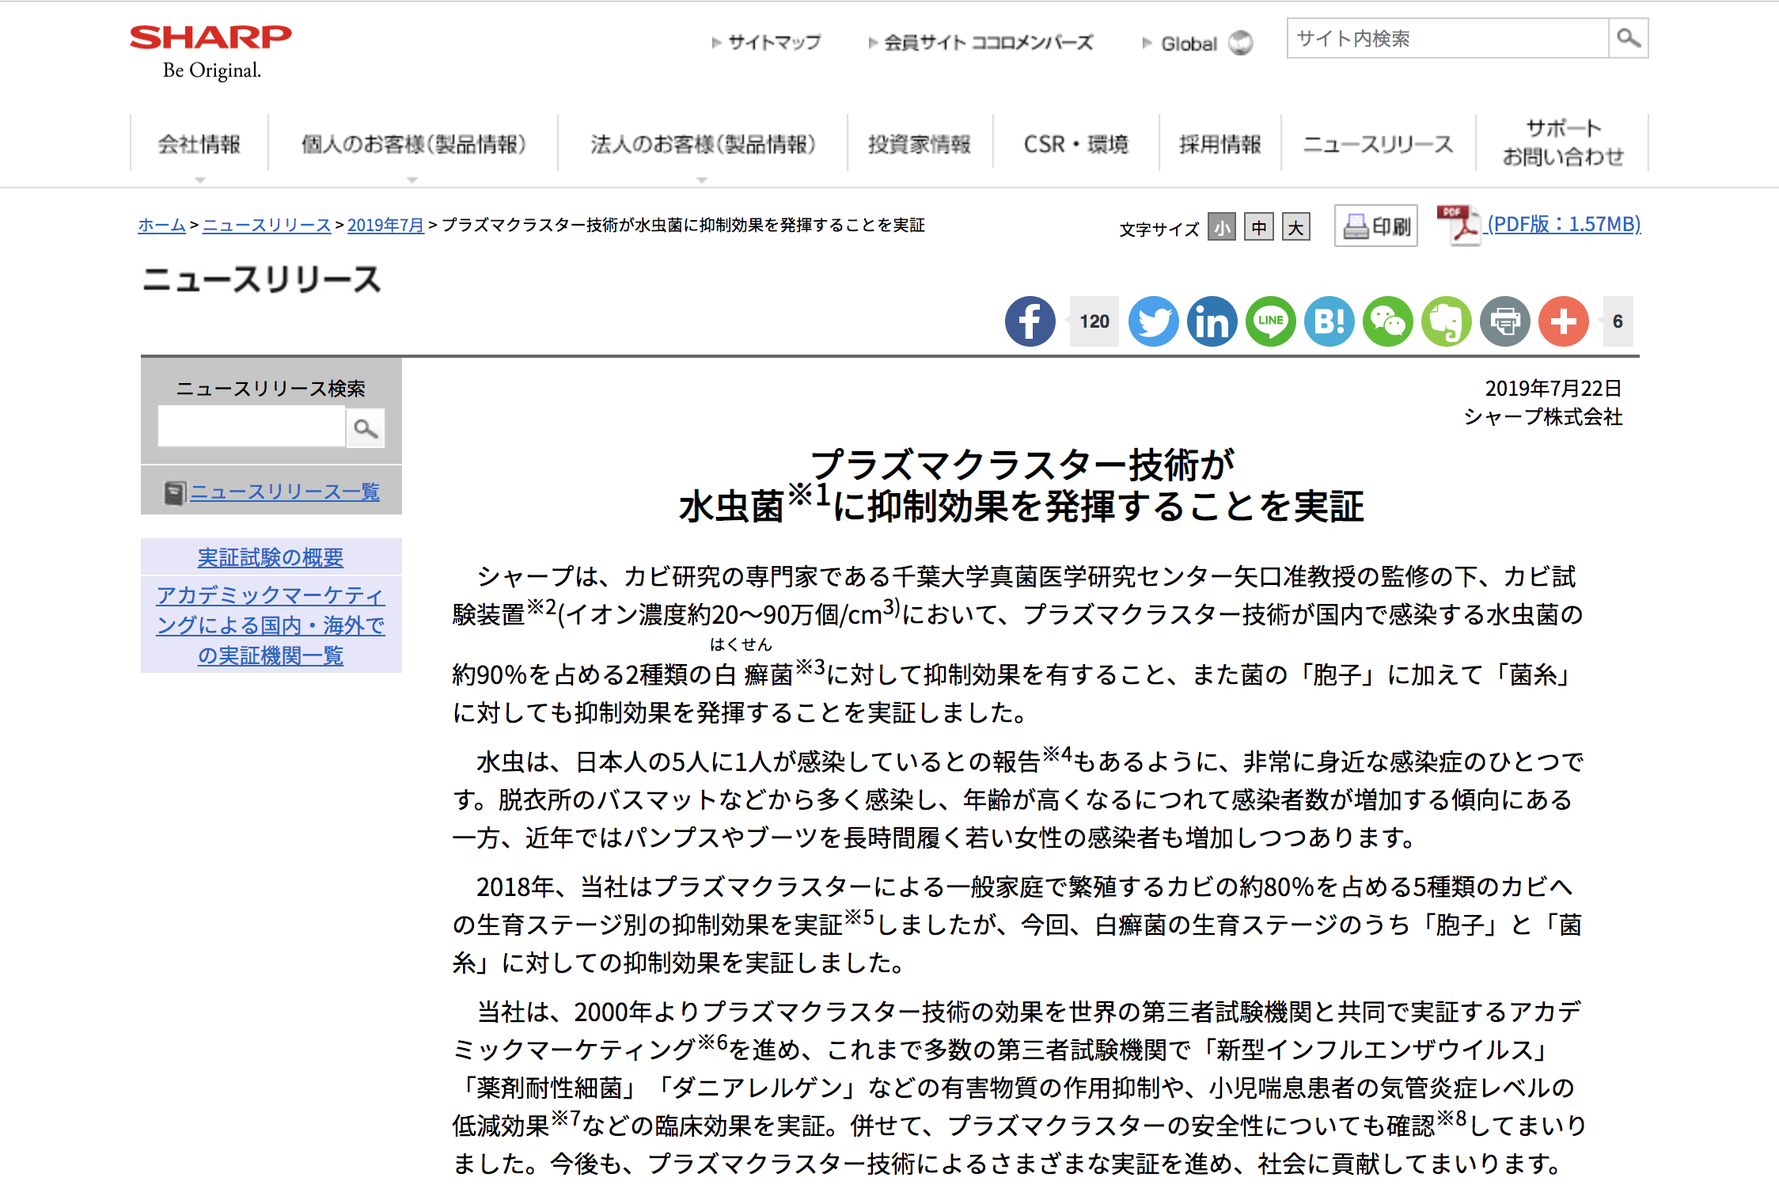Screen dimensions: 1779x1200
Task: Click the gray printer share icon
Action: tap(1505, 322)
